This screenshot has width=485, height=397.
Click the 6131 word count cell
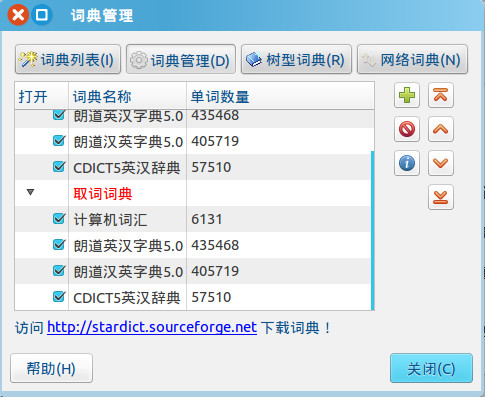click(x=206, y=219)
